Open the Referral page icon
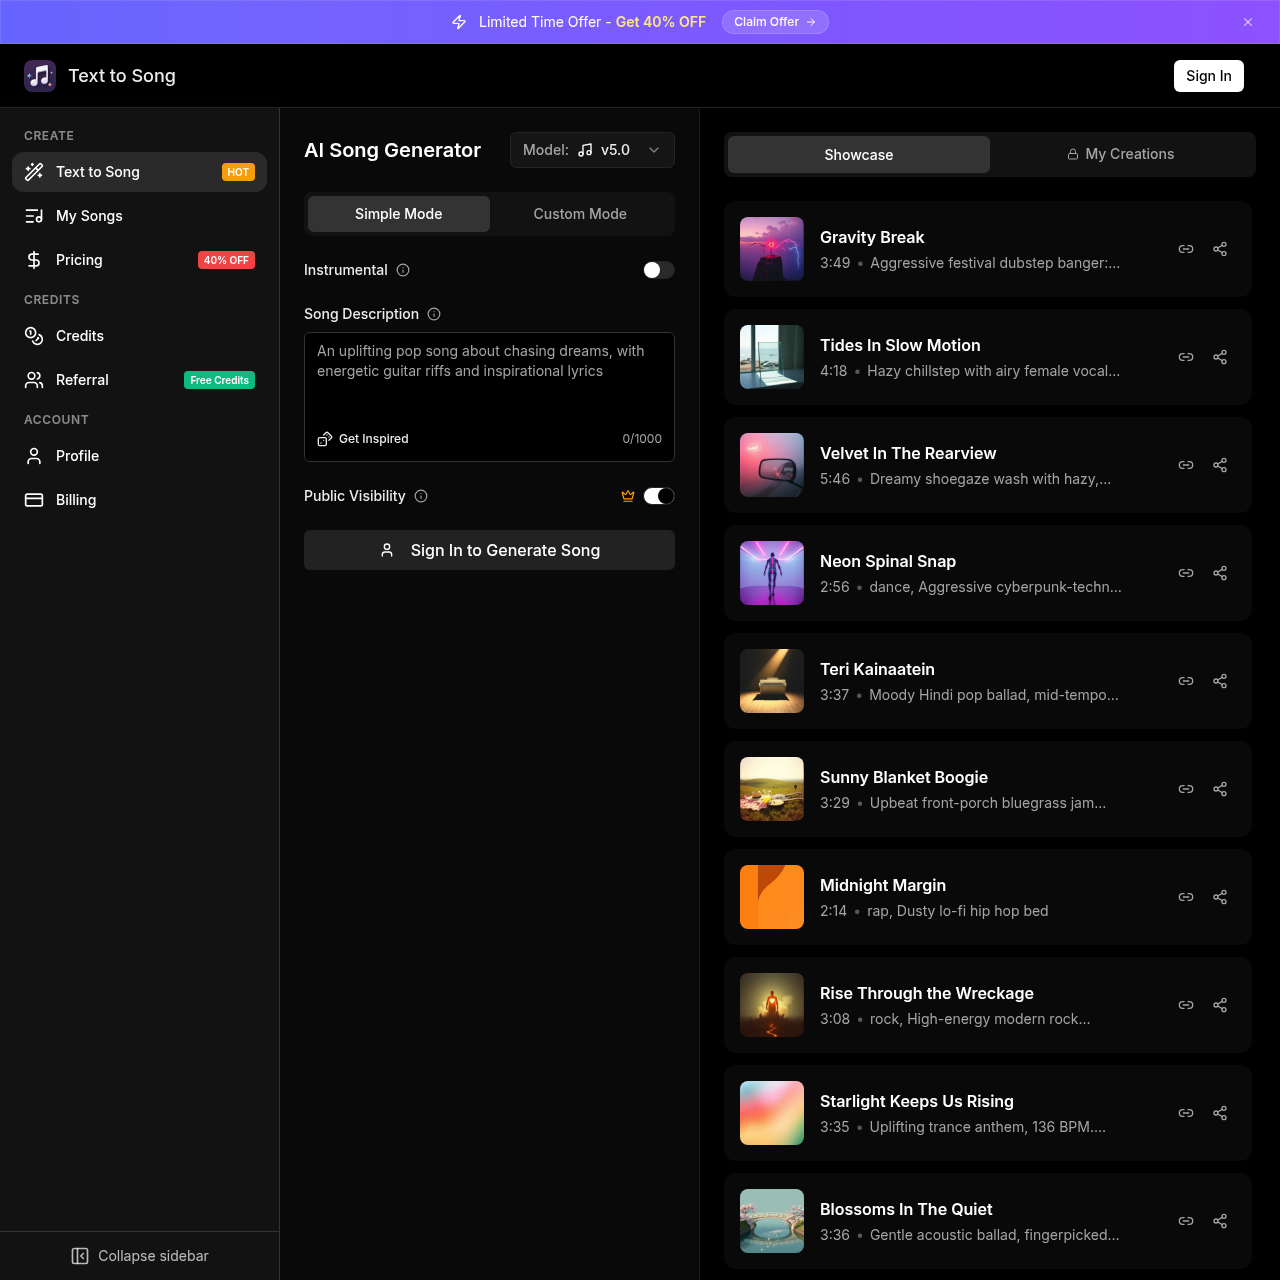Viewport: 1280px width, 1280px height. tap(34, 380)
